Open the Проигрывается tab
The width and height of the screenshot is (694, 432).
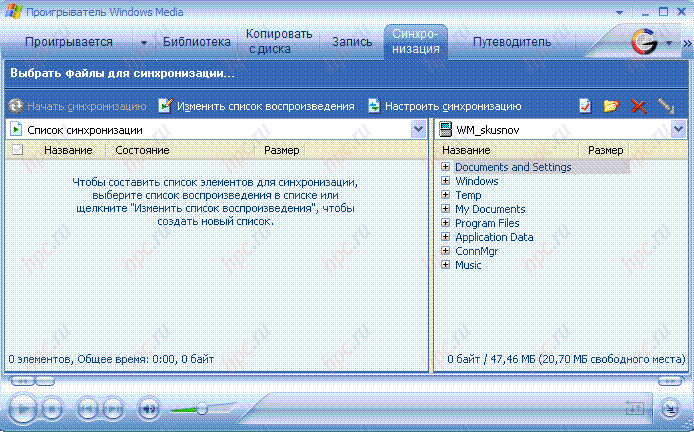69,42
